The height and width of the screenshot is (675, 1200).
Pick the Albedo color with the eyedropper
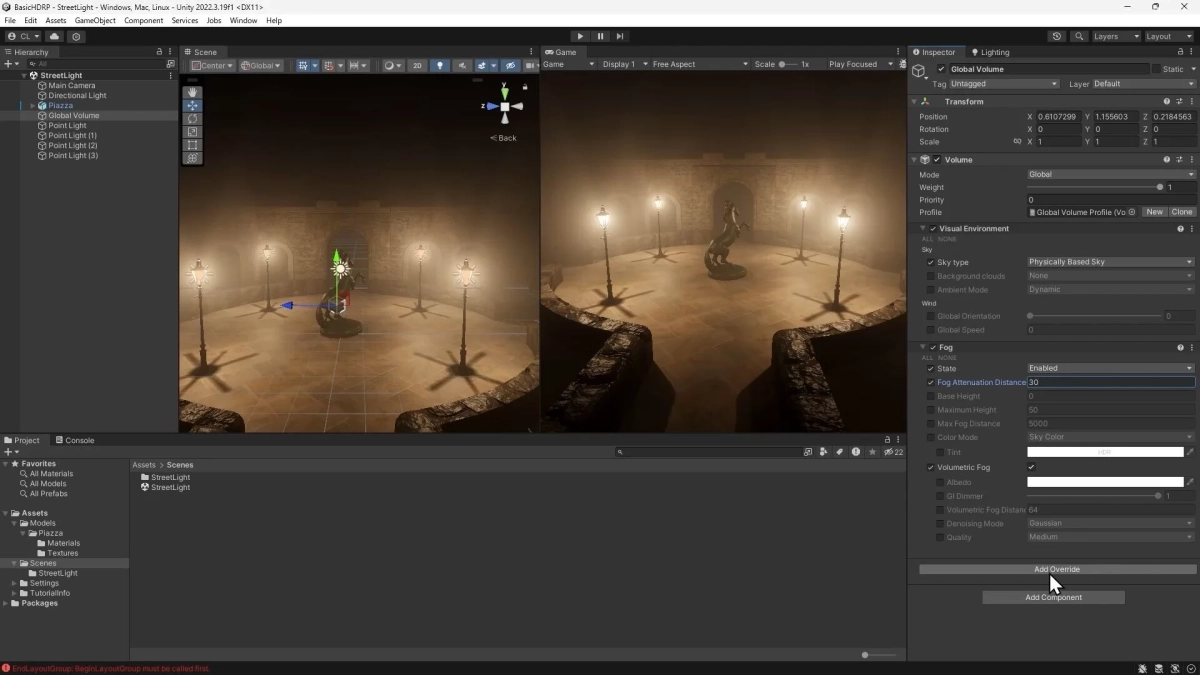pyautogui.click(x=1190, y=482)
